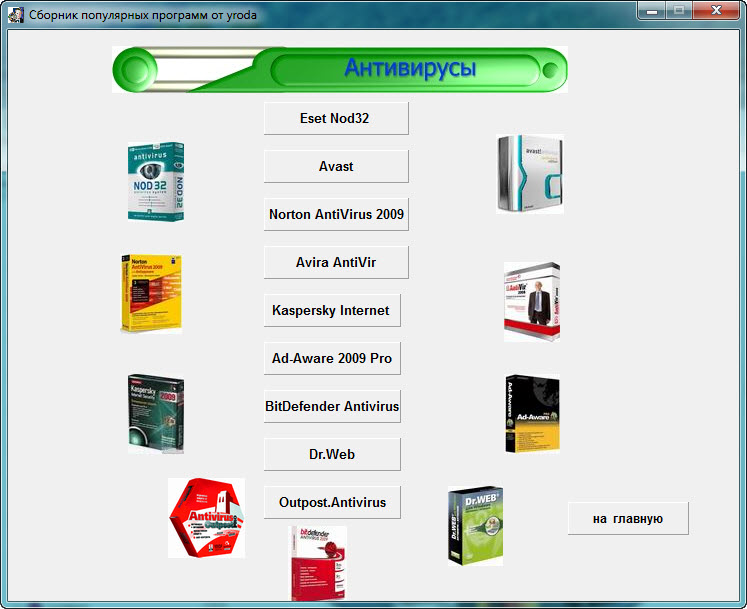Screen dimensions: 747x609
Task: Click the black Ad-Aware box image
Action: click(533, 414)
